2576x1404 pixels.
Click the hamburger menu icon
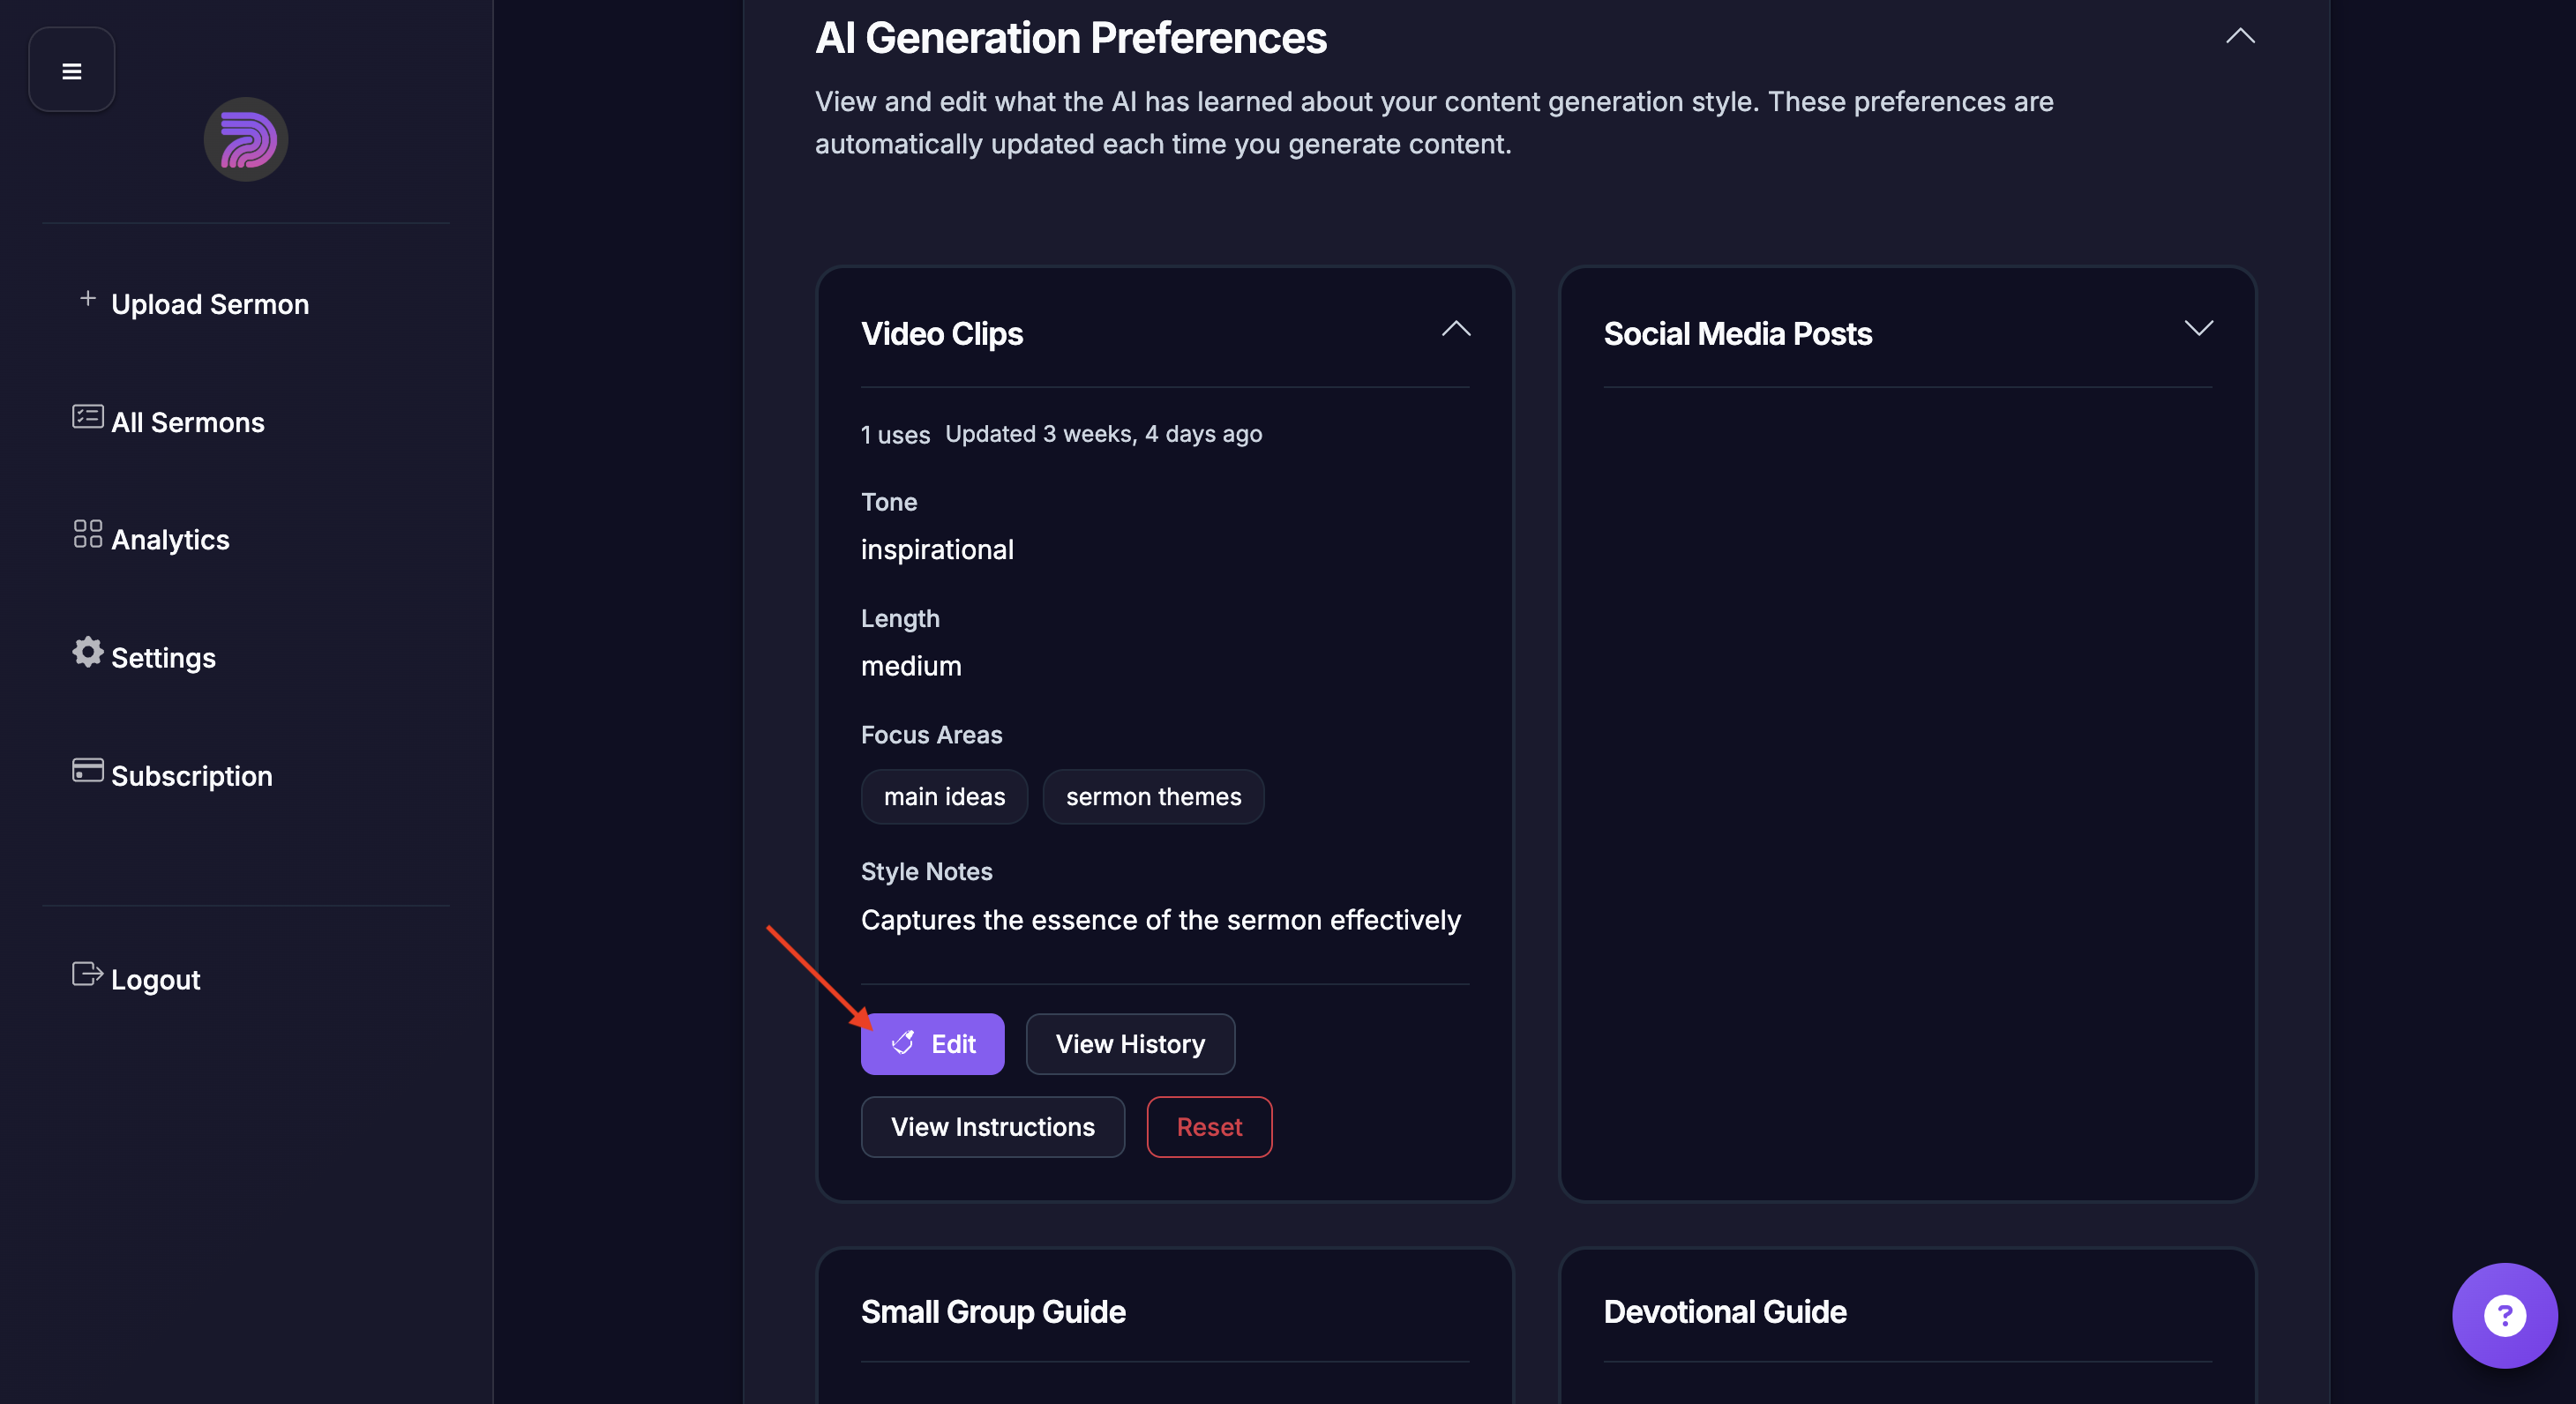71,71
